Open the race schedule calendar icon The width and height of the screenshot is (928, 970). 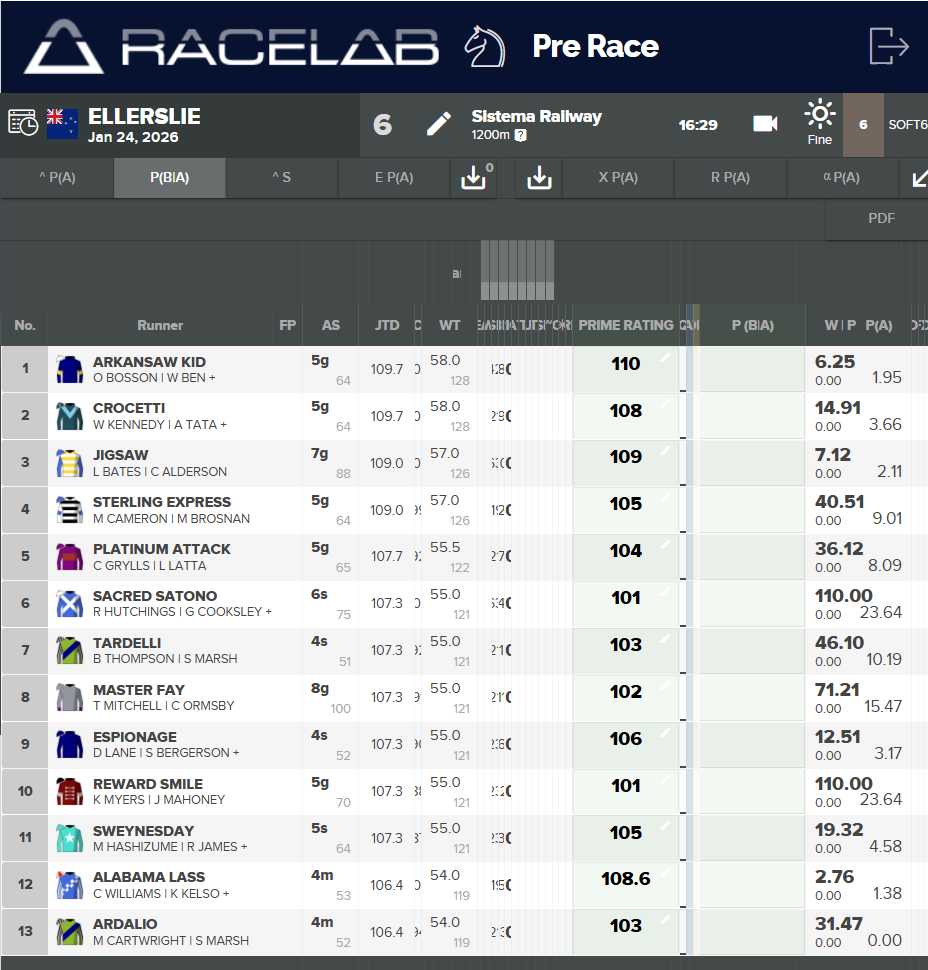click(23, 123)
